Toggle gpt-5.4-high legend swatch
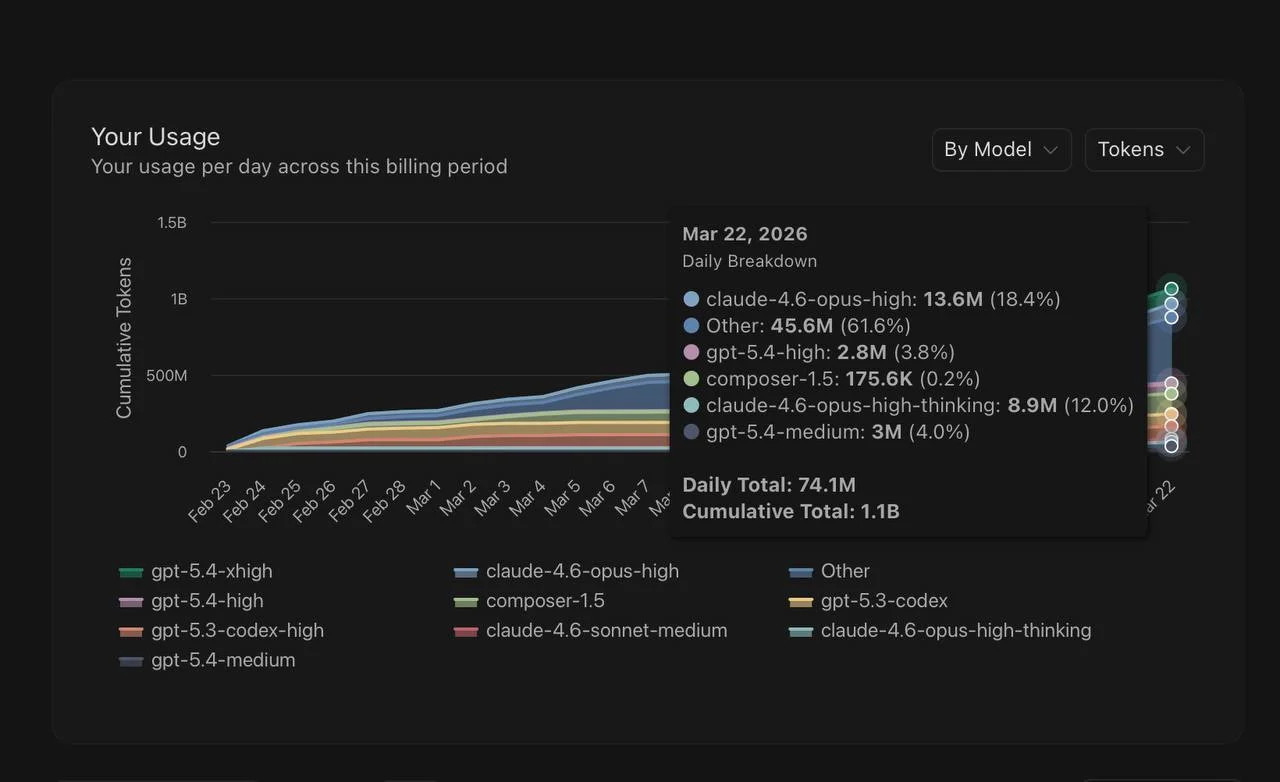The width and height of the screenshot is (1280, 782). pos(131,602)
